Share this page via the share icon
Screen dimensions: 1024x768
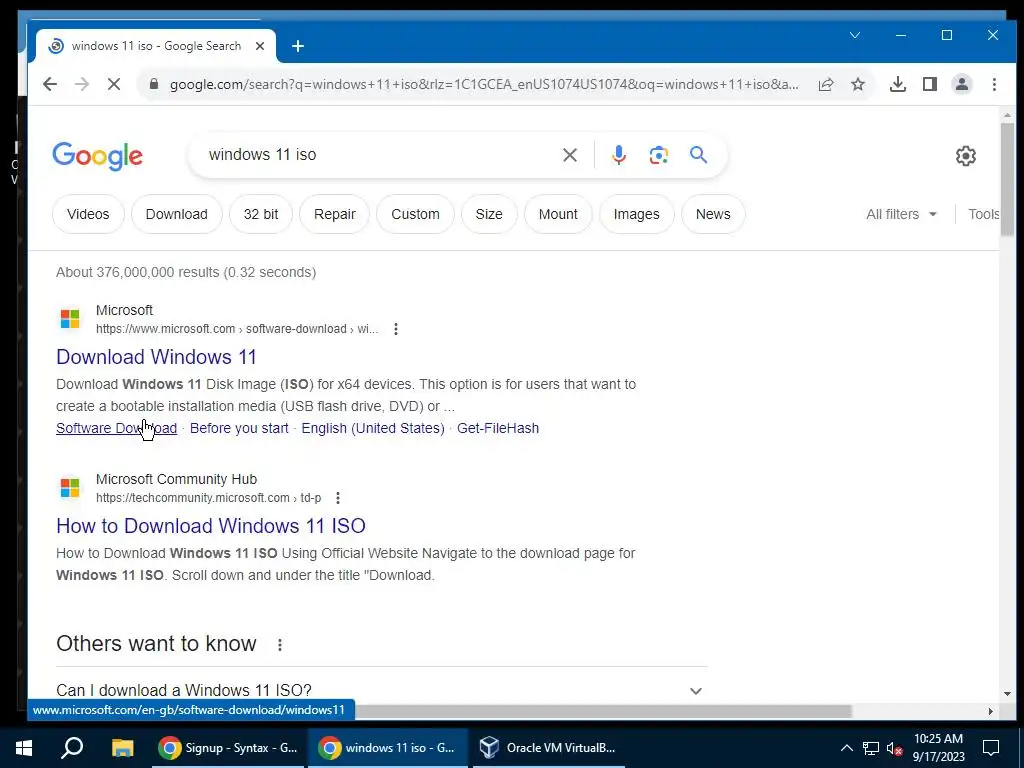tap(826, 84)
